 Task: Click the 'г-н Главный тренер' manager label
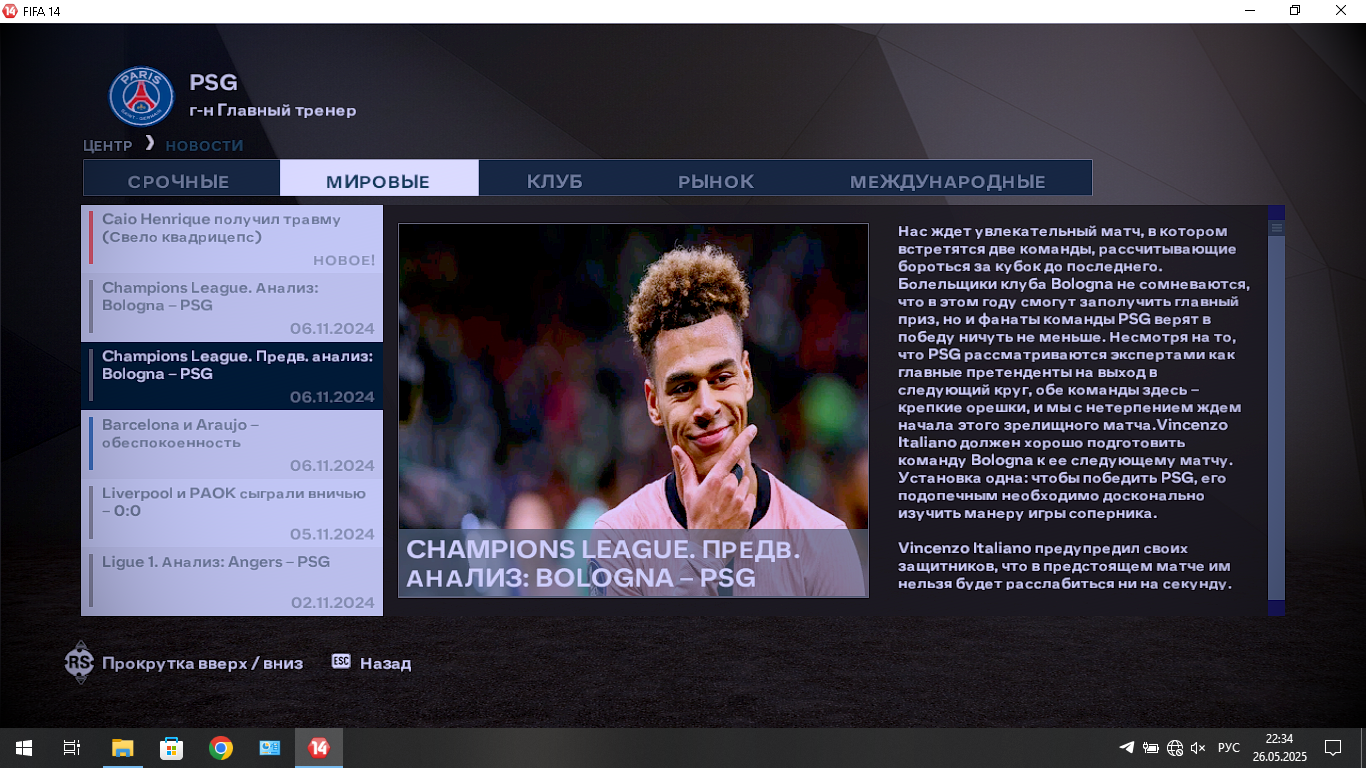pyautogui.click(x=273, y=110)
